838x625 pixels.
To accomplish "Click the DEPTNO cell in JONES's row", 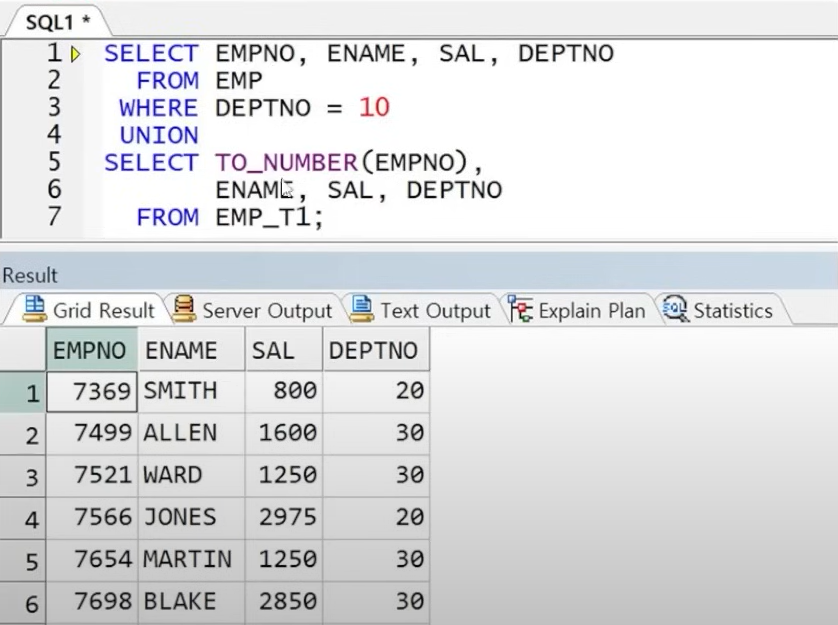I will click(376, 519).
